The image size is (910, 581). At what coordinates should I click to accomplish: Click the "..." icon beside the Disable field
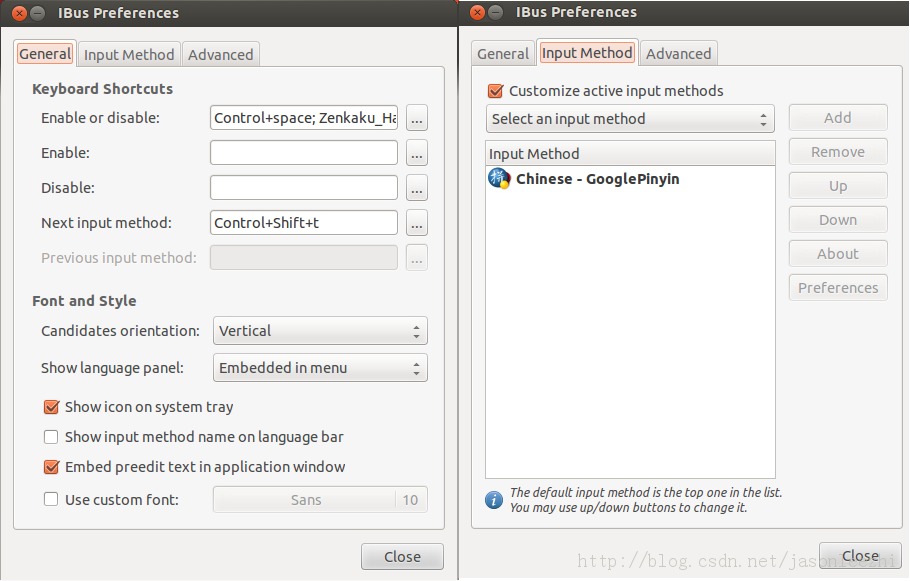click(417, 187)
